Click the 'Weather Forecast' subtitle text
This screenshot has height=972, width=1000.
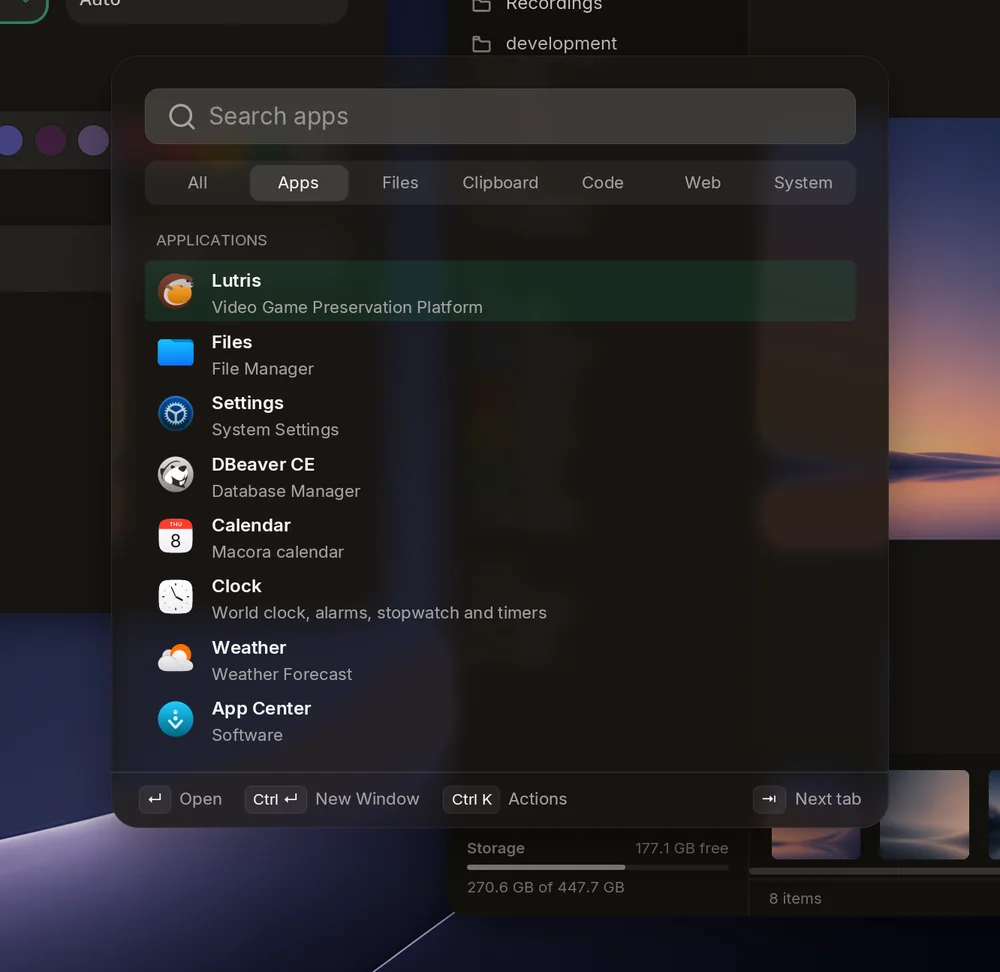coord(282,674)
